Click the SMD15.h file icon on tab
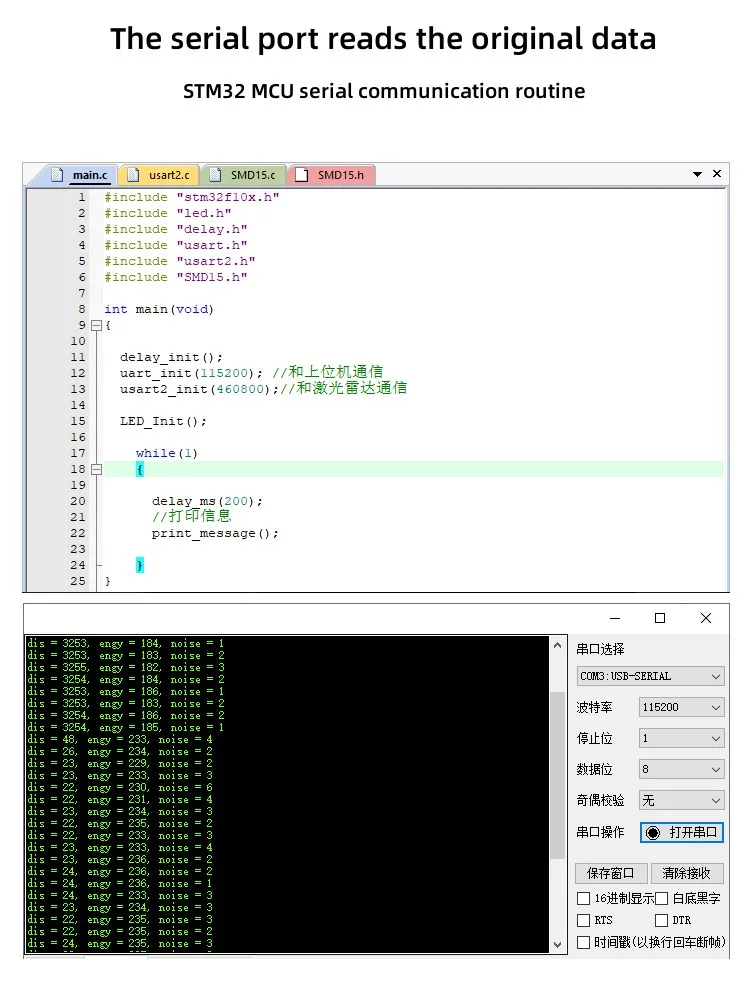 [x=302, y=175]
